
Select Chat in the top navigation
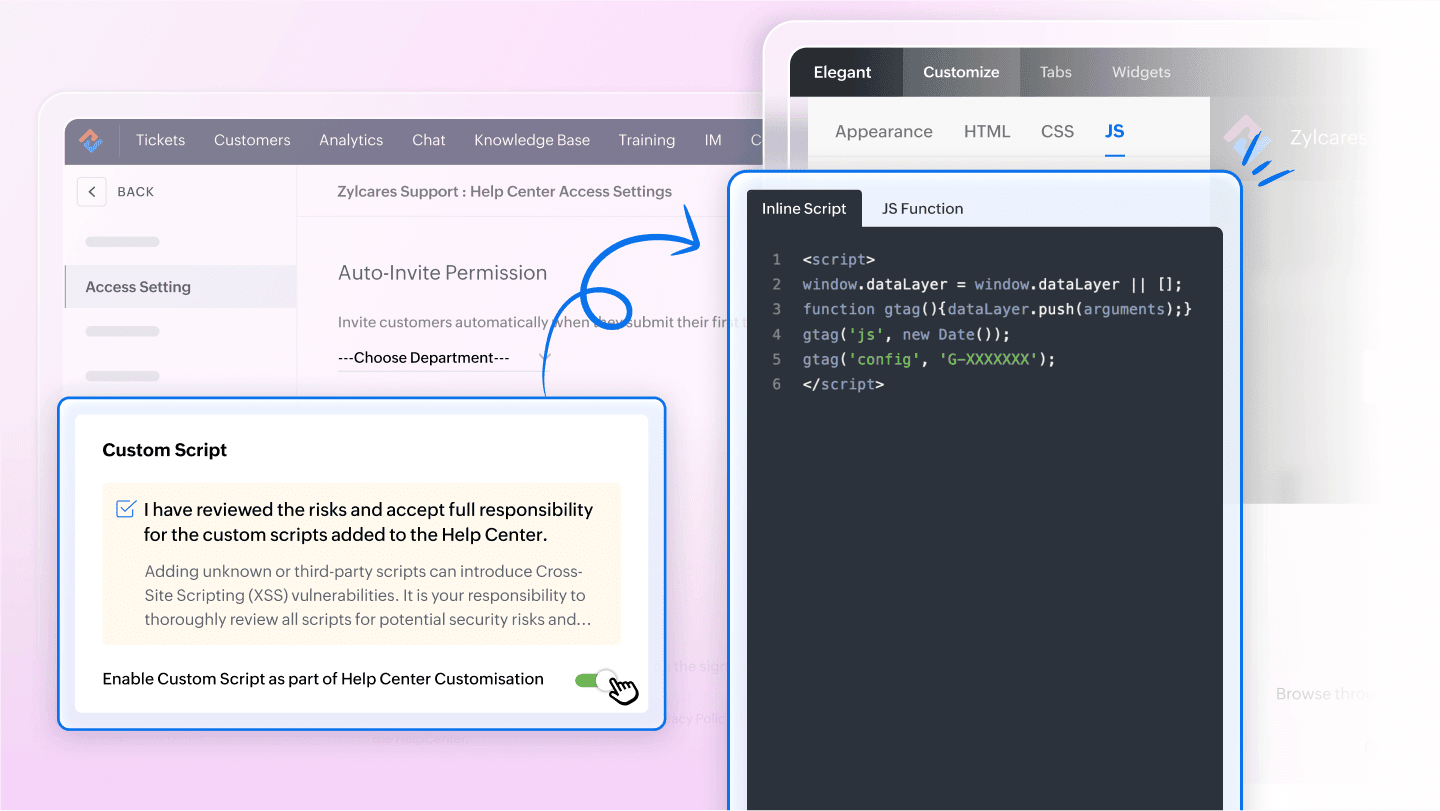[428, 140]
